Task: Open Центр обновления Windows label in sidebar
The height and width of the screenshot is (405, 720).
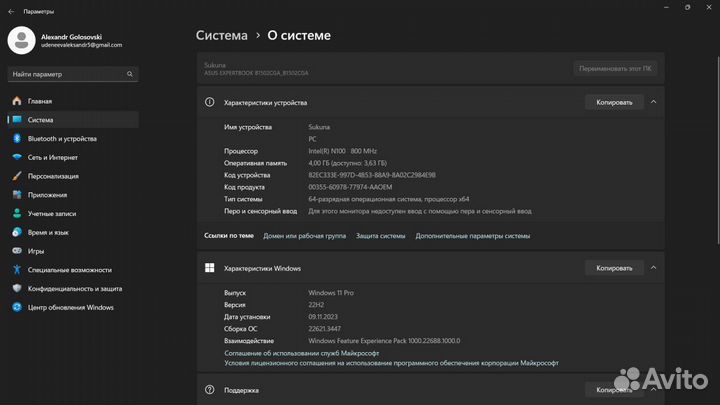Action: tap(71, 308)
